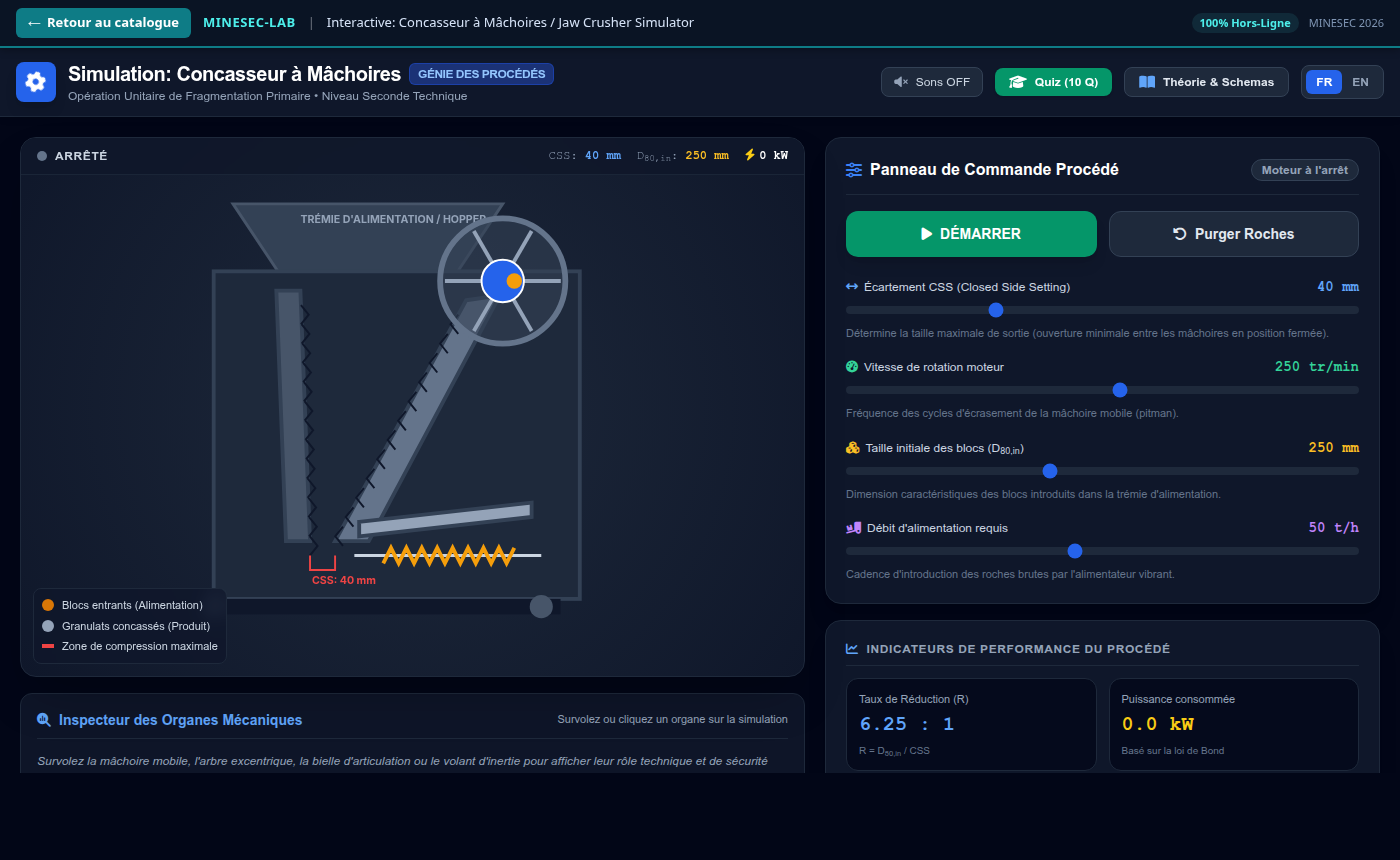Click the Inspecteur des Organes Mécaniques heading
Viewport: 1400px width, 860px height.
[x=180, y=720]
